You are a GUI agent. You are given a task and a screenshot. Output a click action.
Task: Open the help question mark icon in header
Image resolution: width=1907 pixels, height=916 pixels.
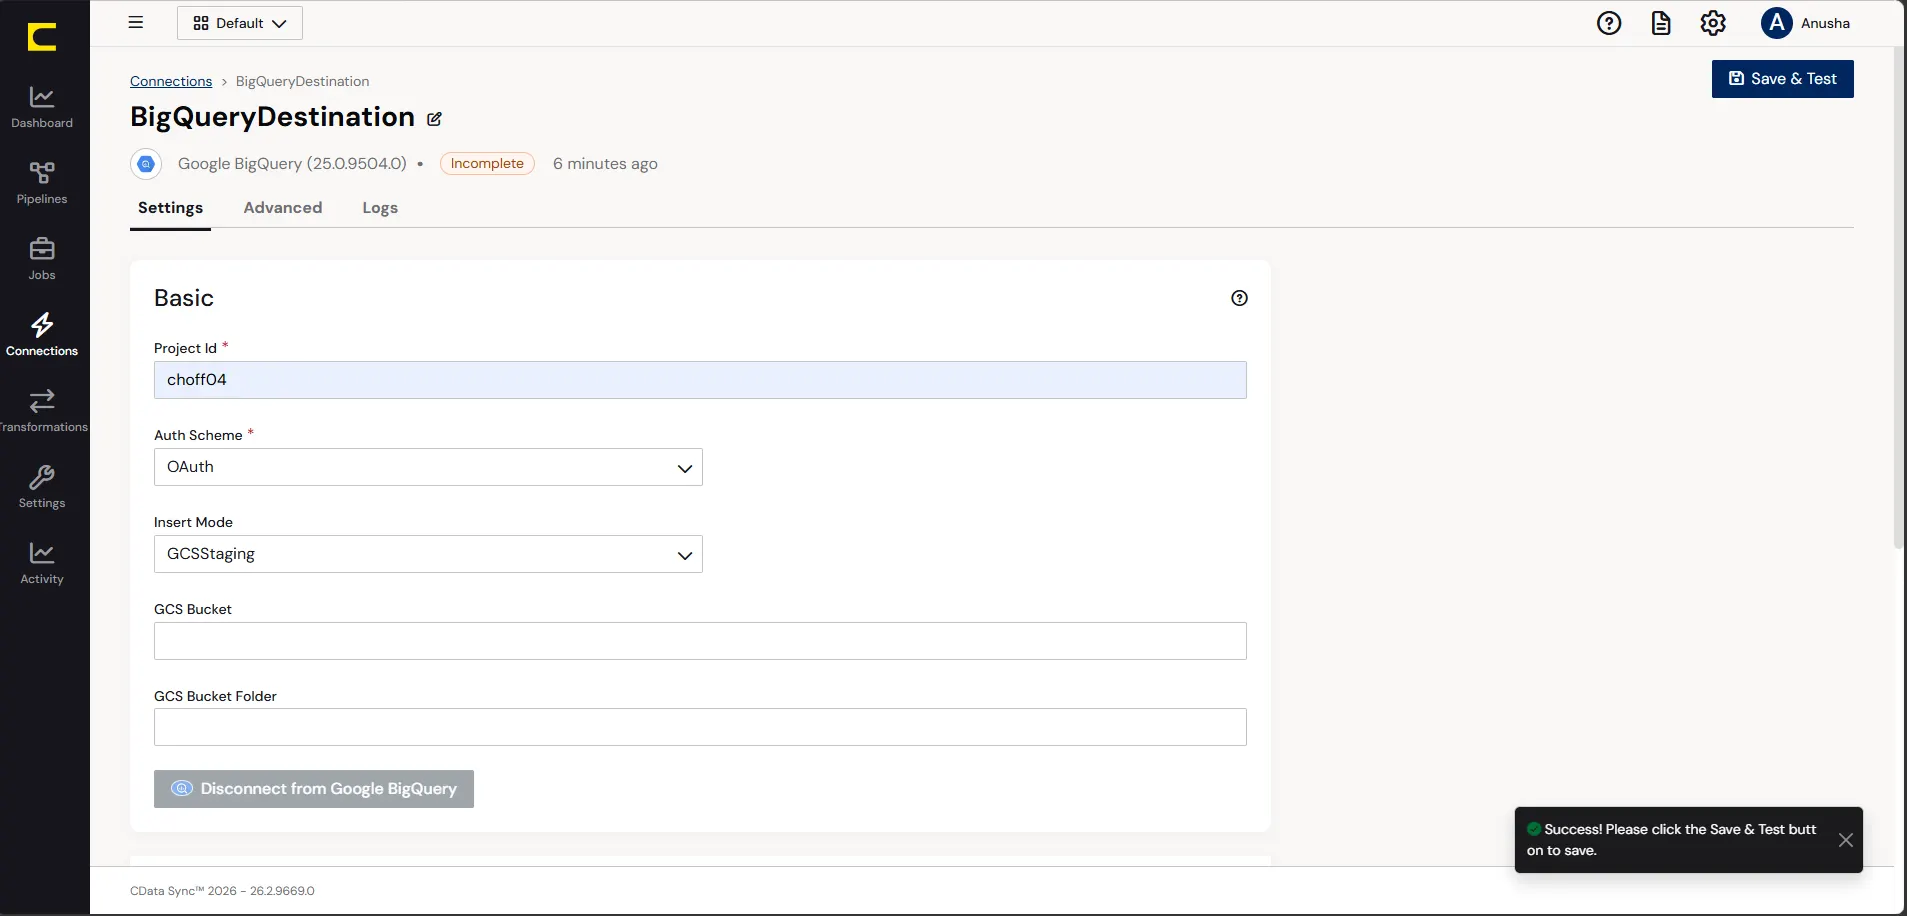(x=1609, y=23)
